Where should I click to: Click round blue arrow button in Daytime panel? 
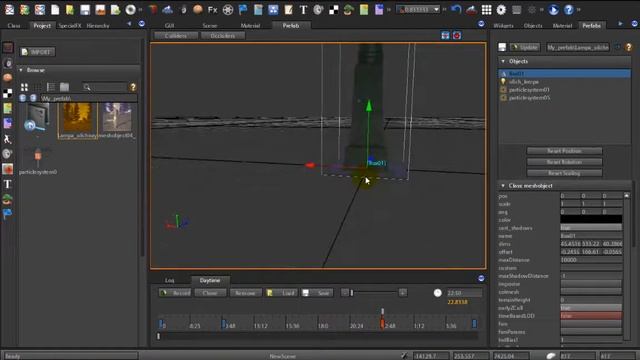tap(481, 278)
